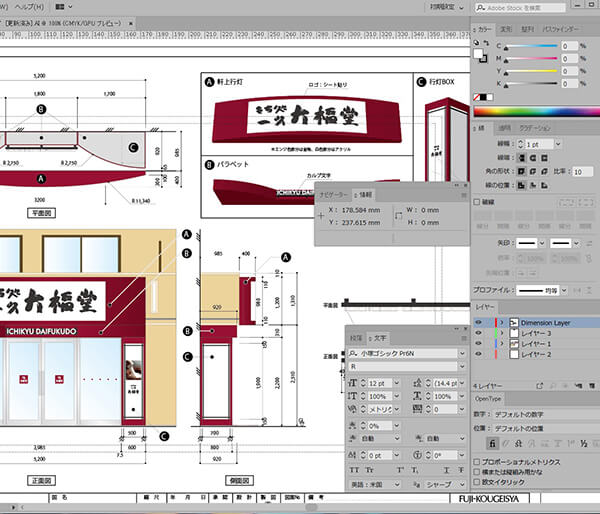
Task: Select the none (red slash) color swatch
Action: click(x=476, y=97)
